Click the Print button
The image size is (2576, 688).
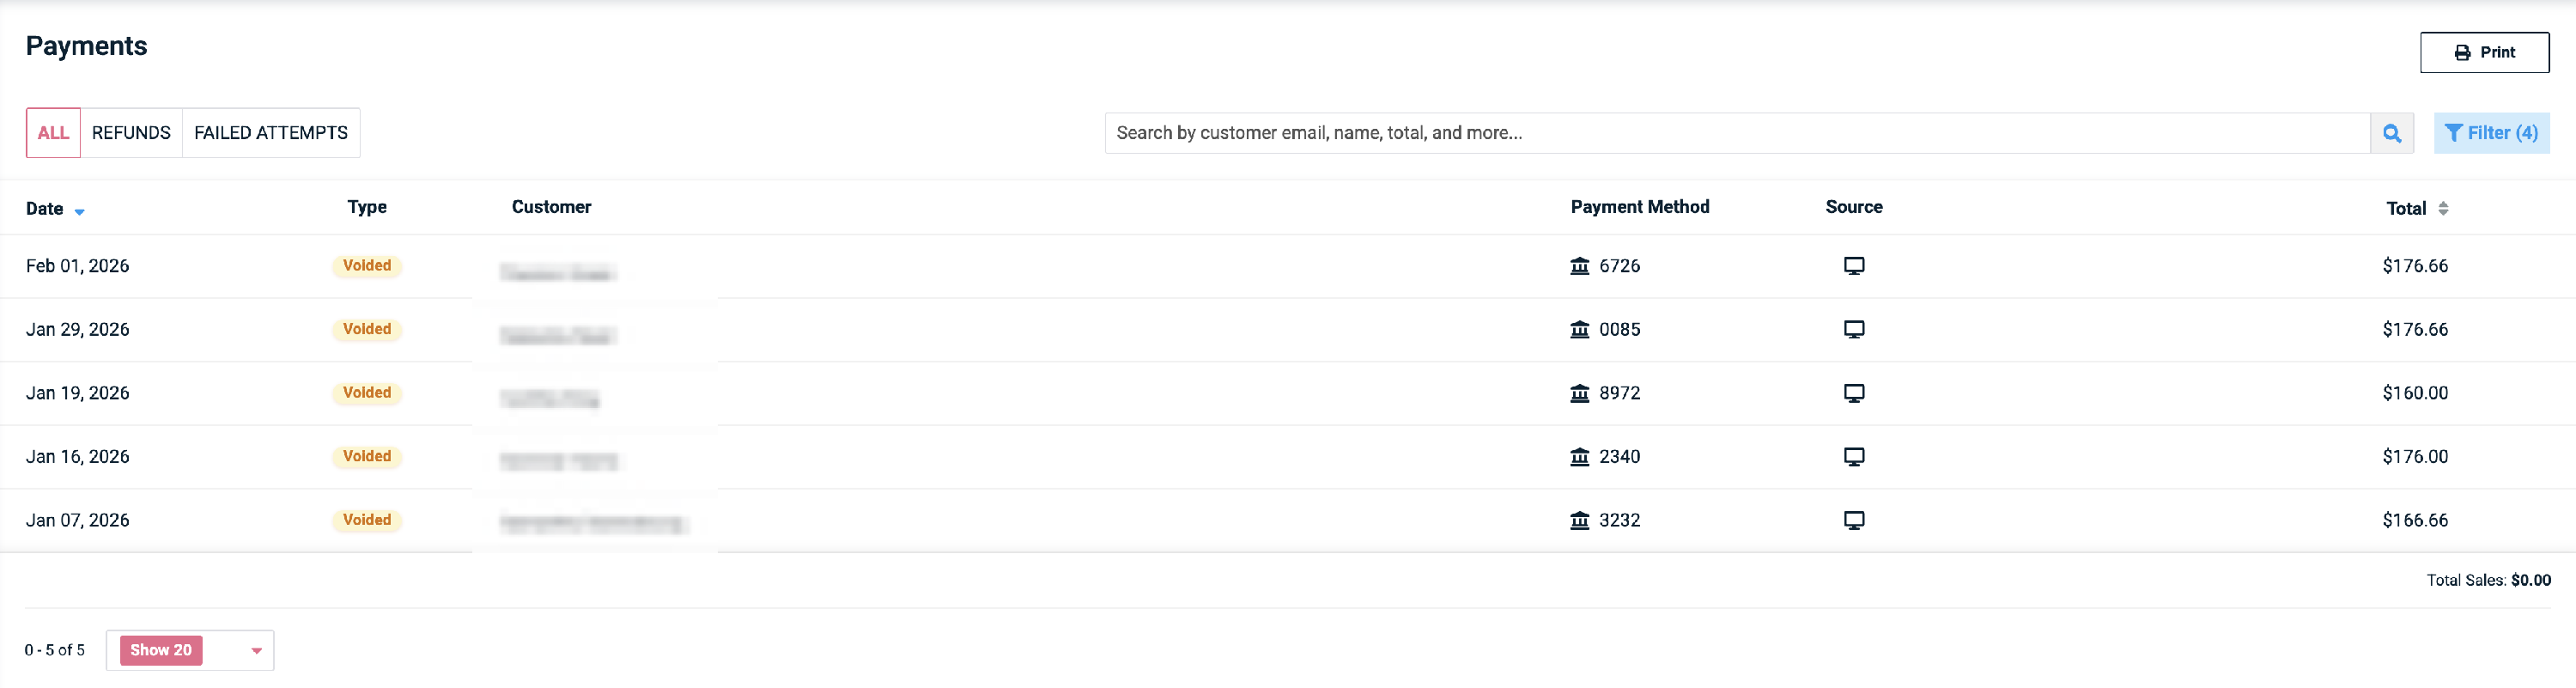click(2483, 52)
